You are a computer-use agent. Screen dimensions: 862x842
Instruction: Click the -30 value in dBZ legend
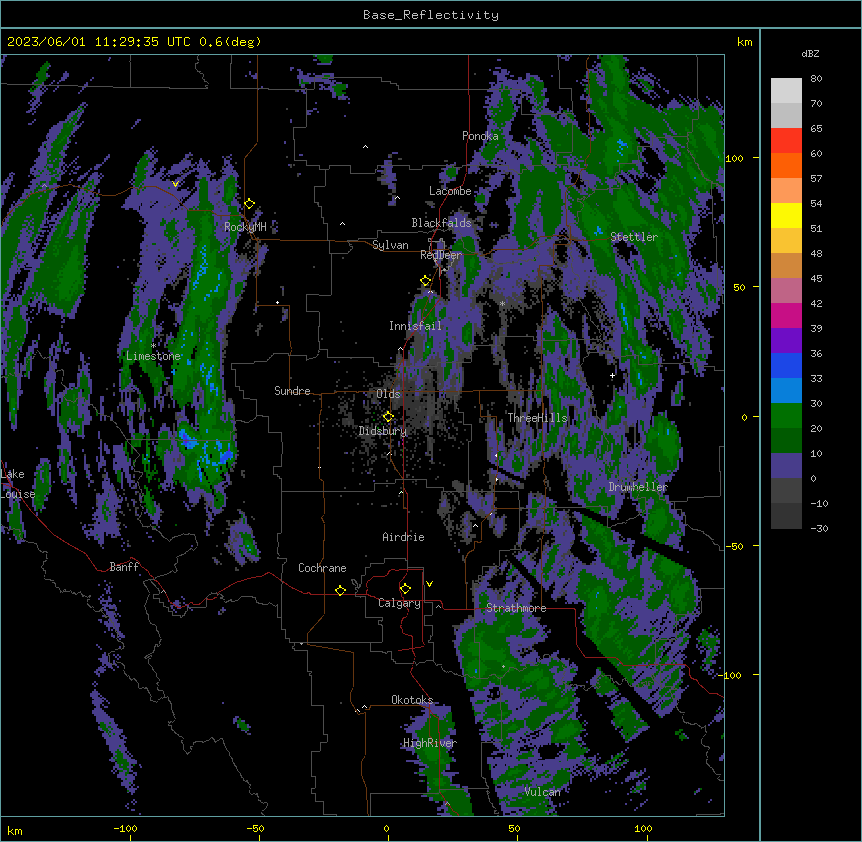(x=819, y=528)
